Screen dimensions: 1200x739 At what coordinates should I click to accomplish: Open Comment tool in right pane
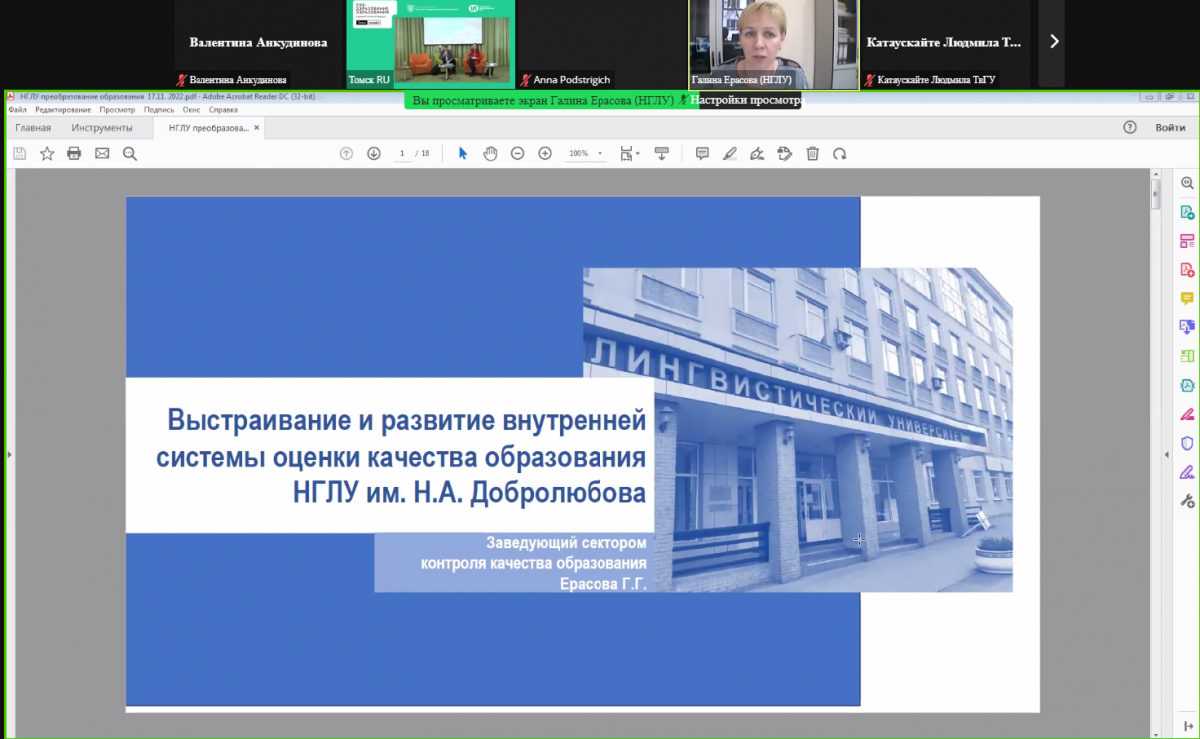(x=1187, y=298)
